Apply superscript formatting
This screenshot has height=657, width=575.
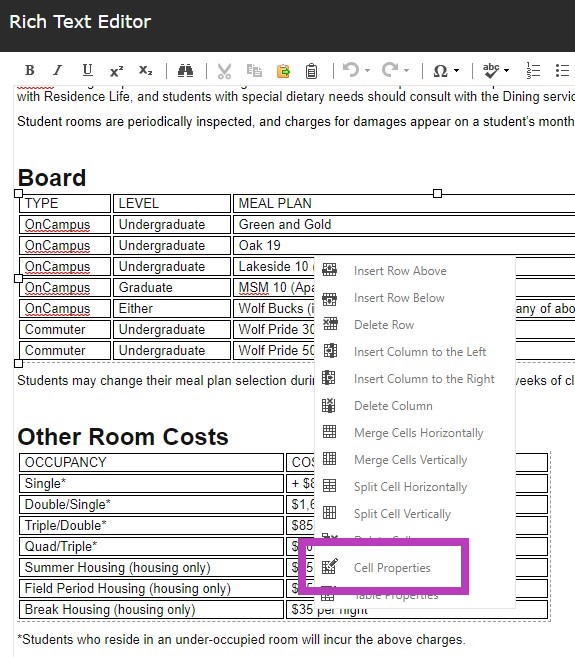click(116, 70)
